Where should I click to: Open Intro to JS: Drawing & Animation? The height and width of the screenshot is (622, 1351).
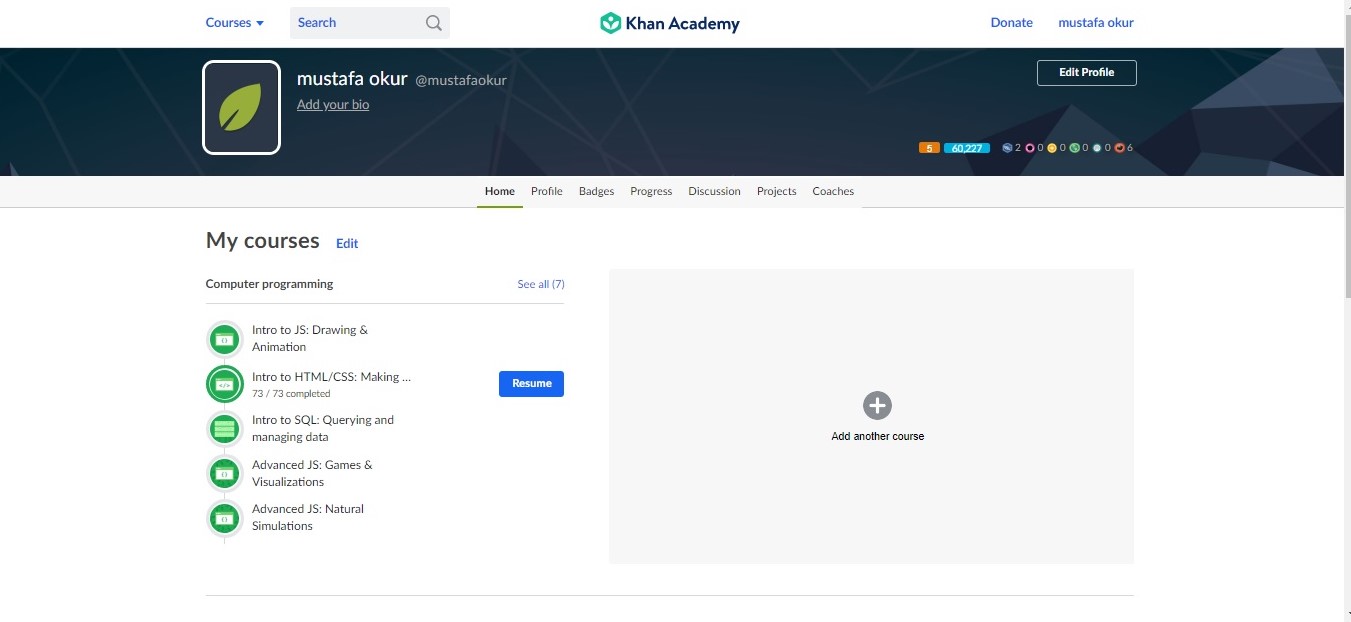310,338
